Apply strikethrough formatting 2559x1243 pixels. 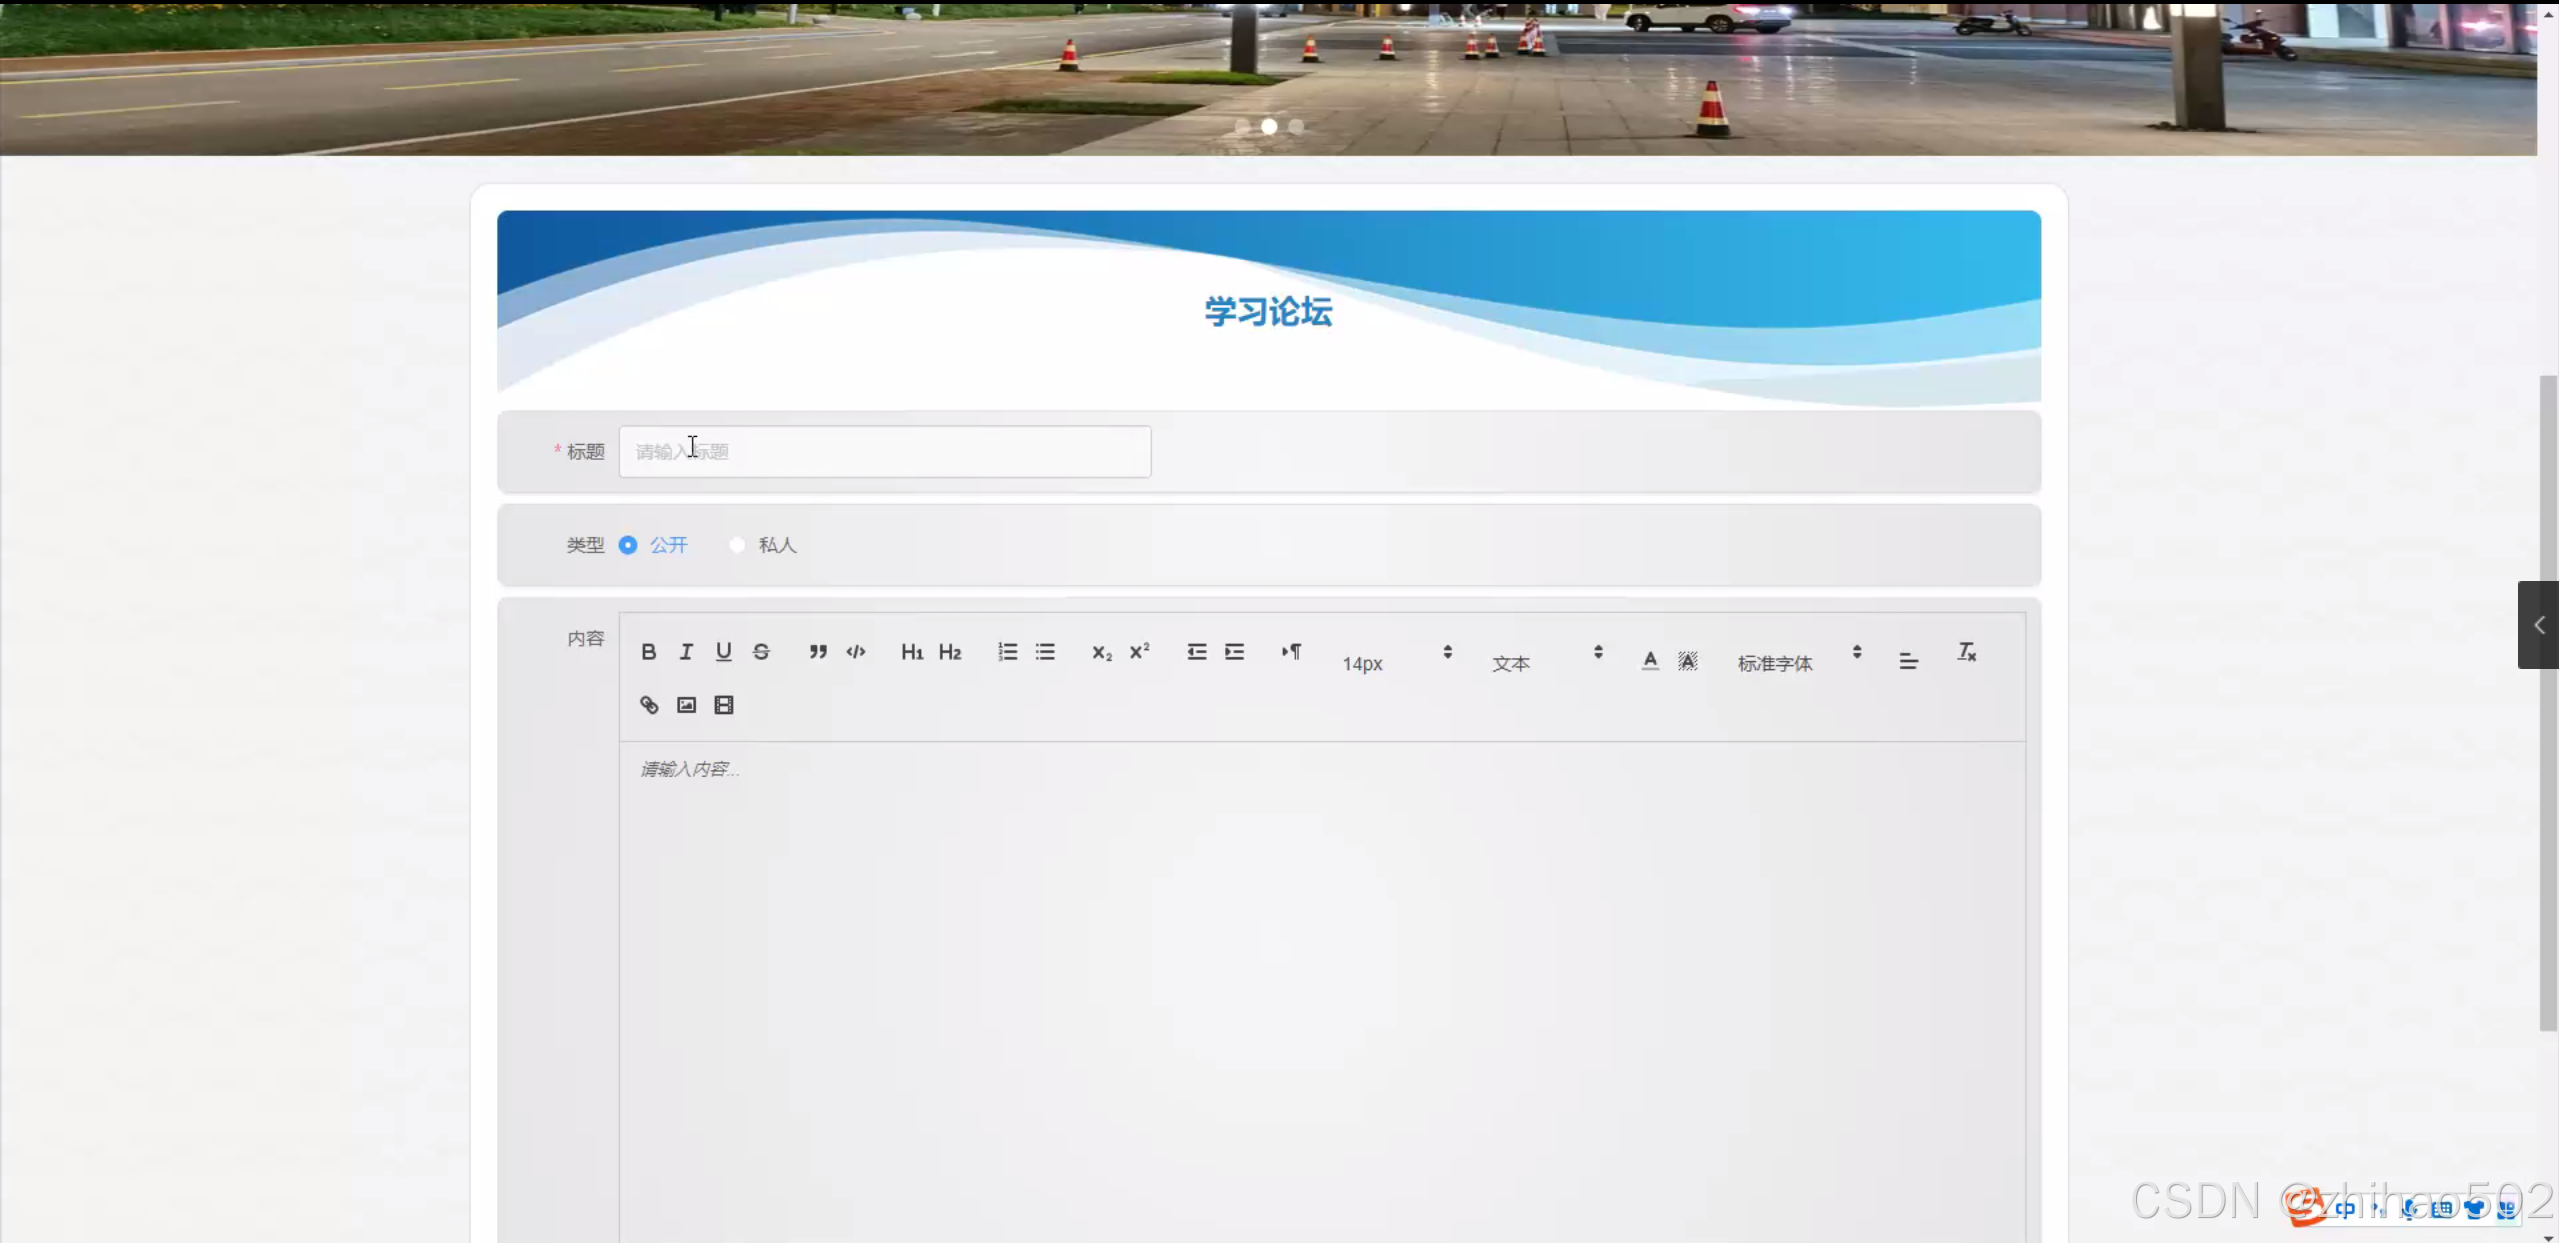(761, 651)
